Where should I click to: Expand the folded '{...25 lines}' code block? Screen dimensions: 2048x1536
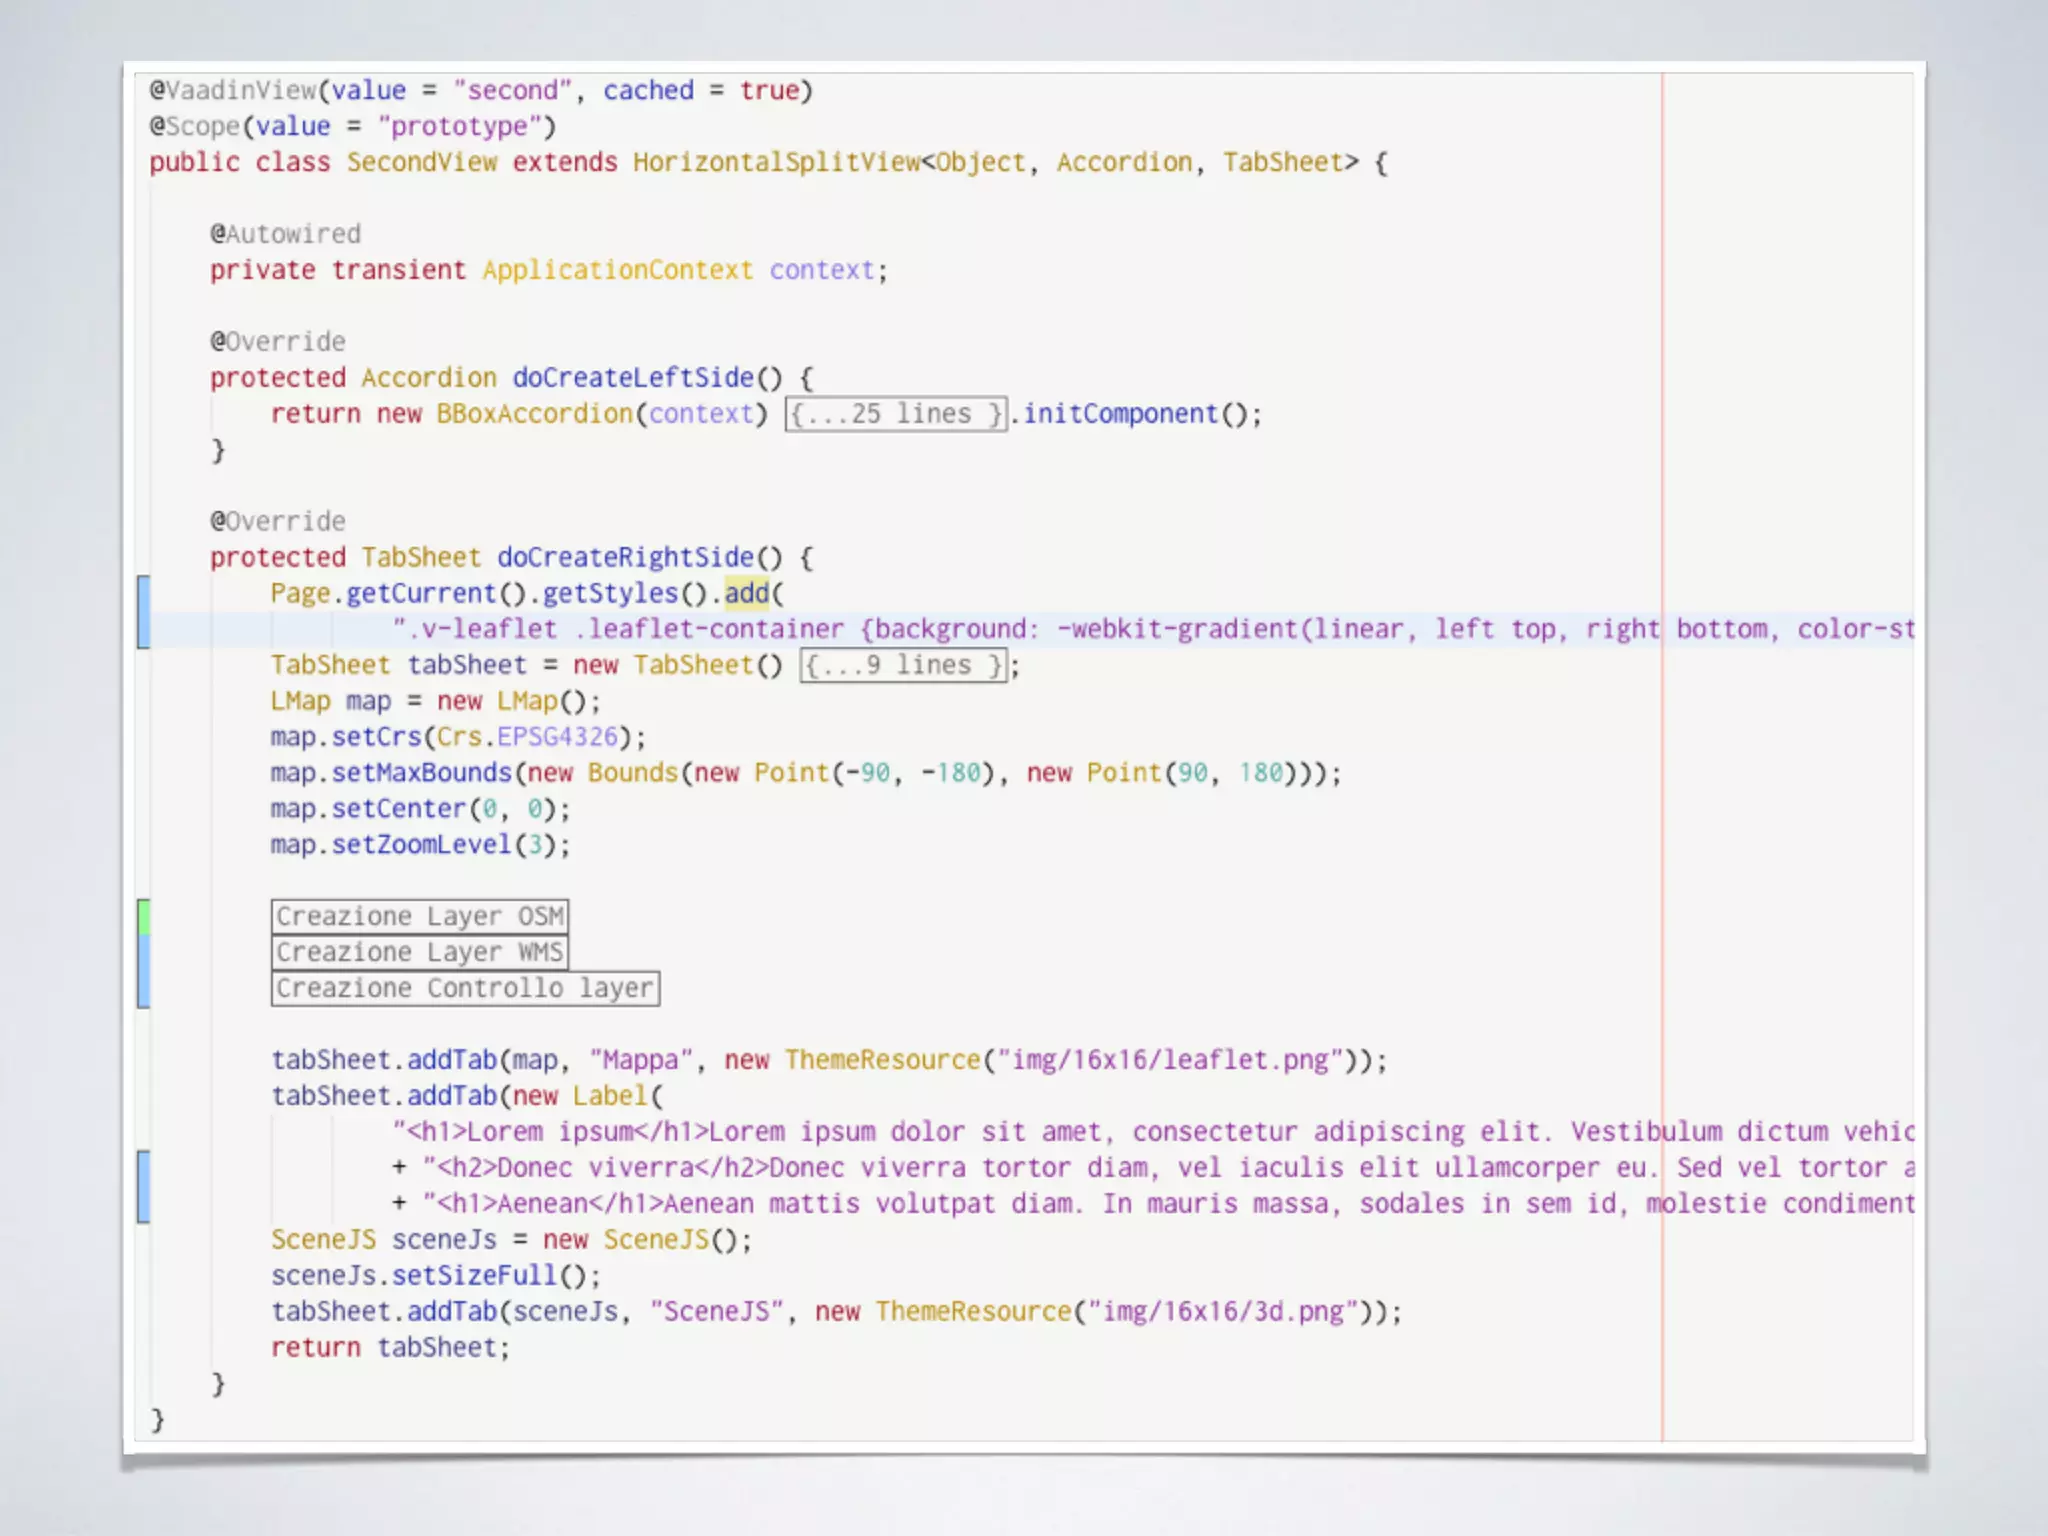click(895, 414)
